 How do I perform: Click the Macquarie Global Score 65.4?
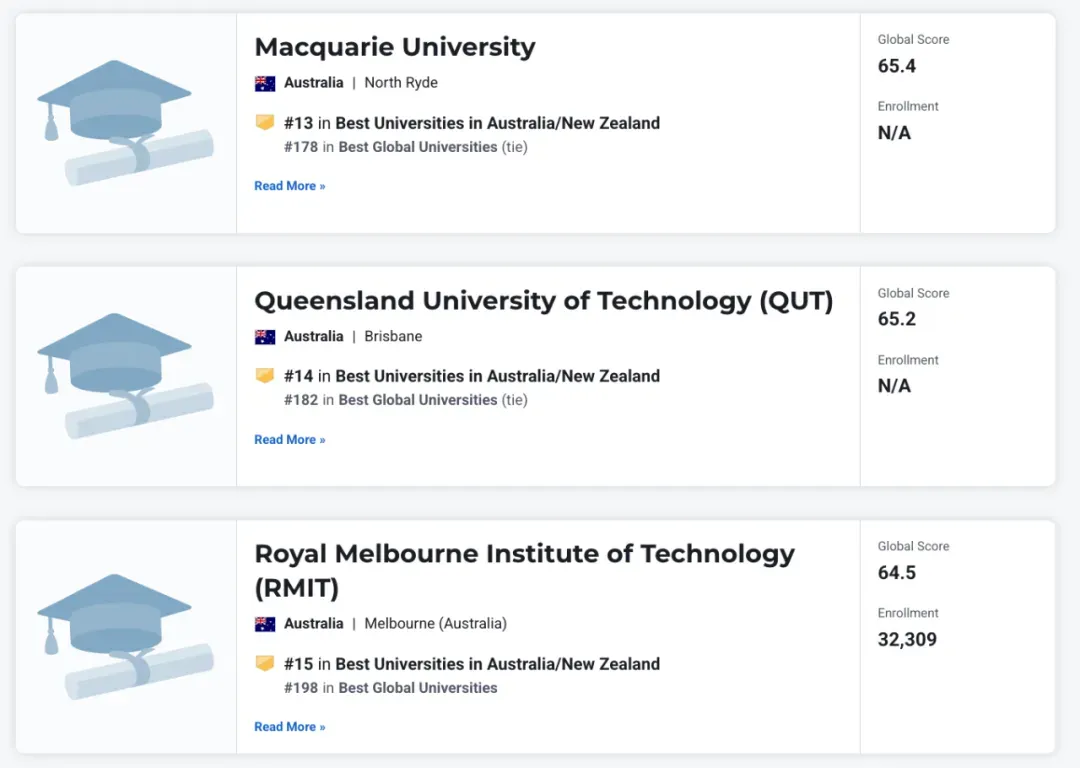[897, 66]
